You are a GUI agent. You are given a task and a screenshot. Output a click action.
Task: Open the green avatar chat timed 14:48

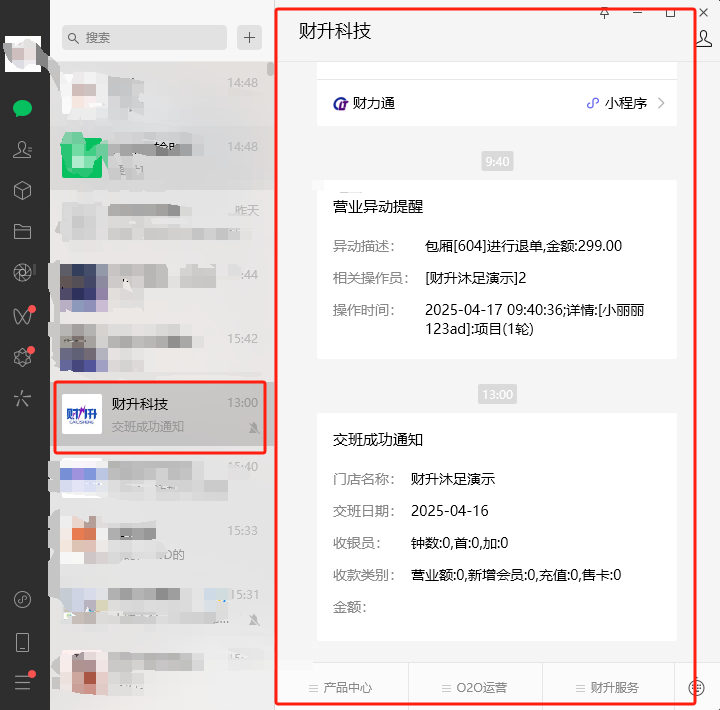click(160, 156)
